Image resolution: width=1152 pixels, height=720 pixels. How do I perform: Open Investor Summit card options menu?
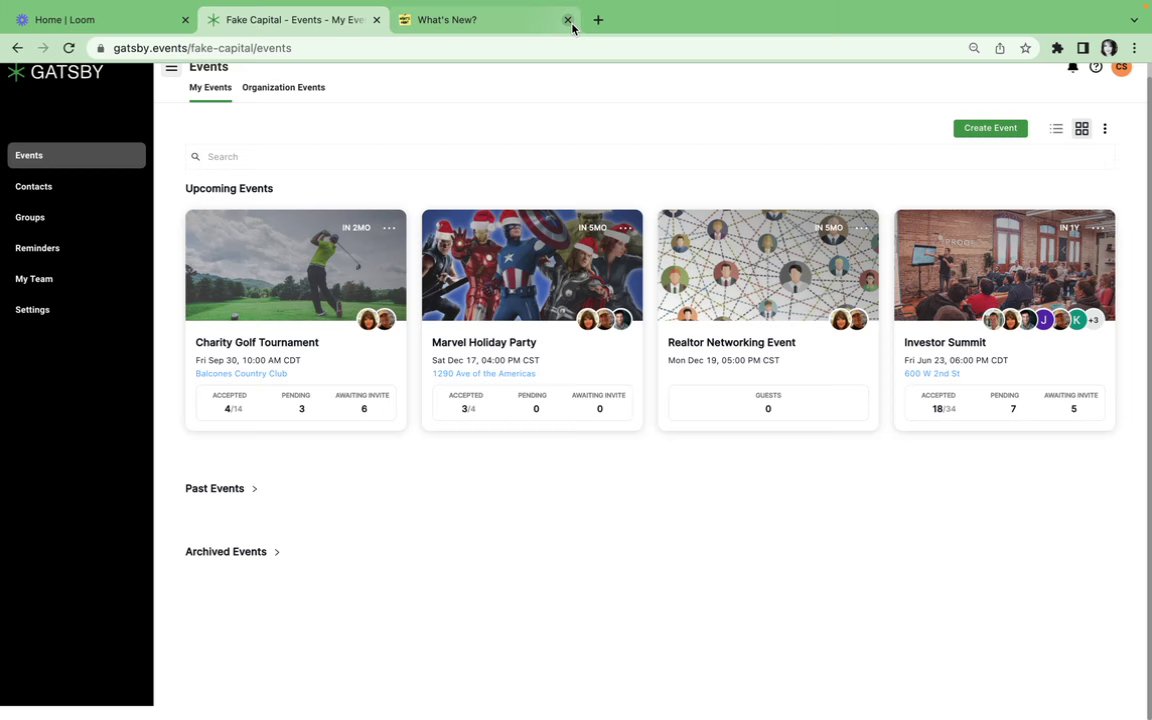click(1098, 228)
